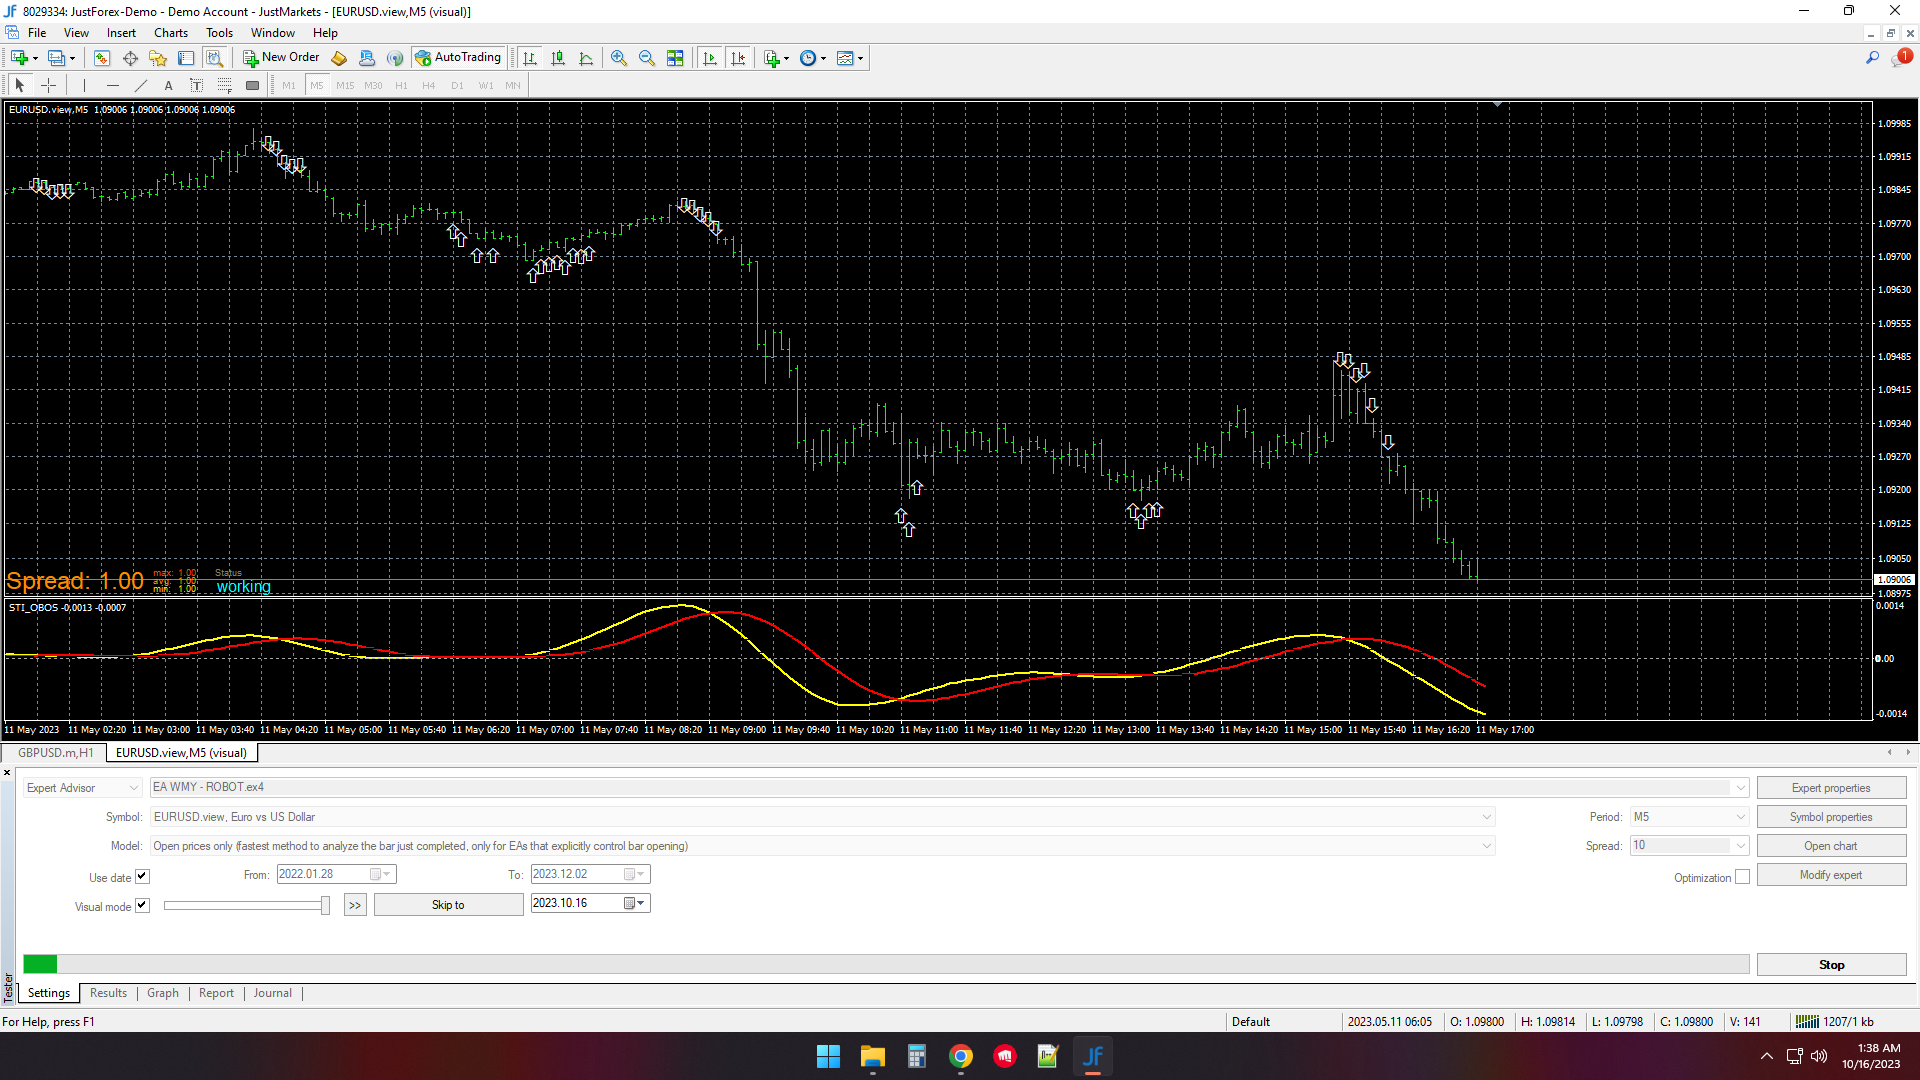
Task: Uncheck the Visual mode checkbox
Action: point(142,906)
